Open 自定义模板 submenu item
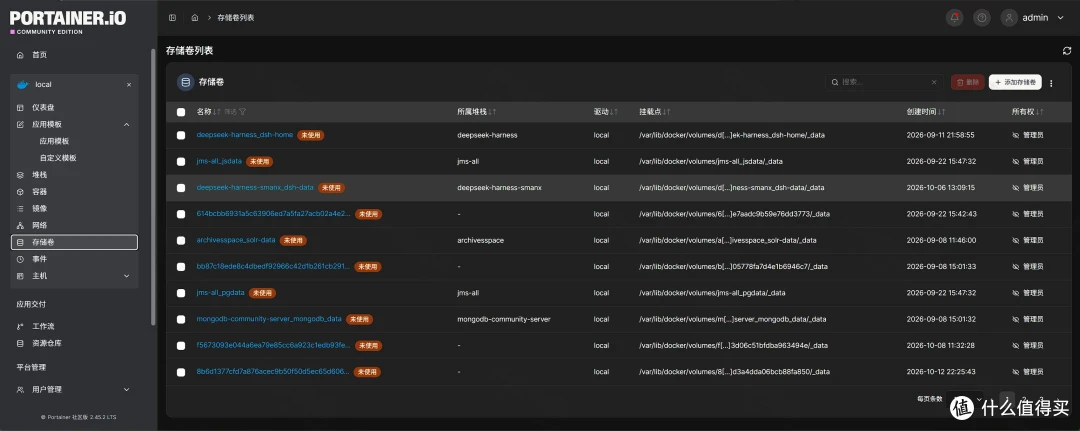Viewport: 1080px width, 431px height. pyautogui.click(x=58, y=158)
